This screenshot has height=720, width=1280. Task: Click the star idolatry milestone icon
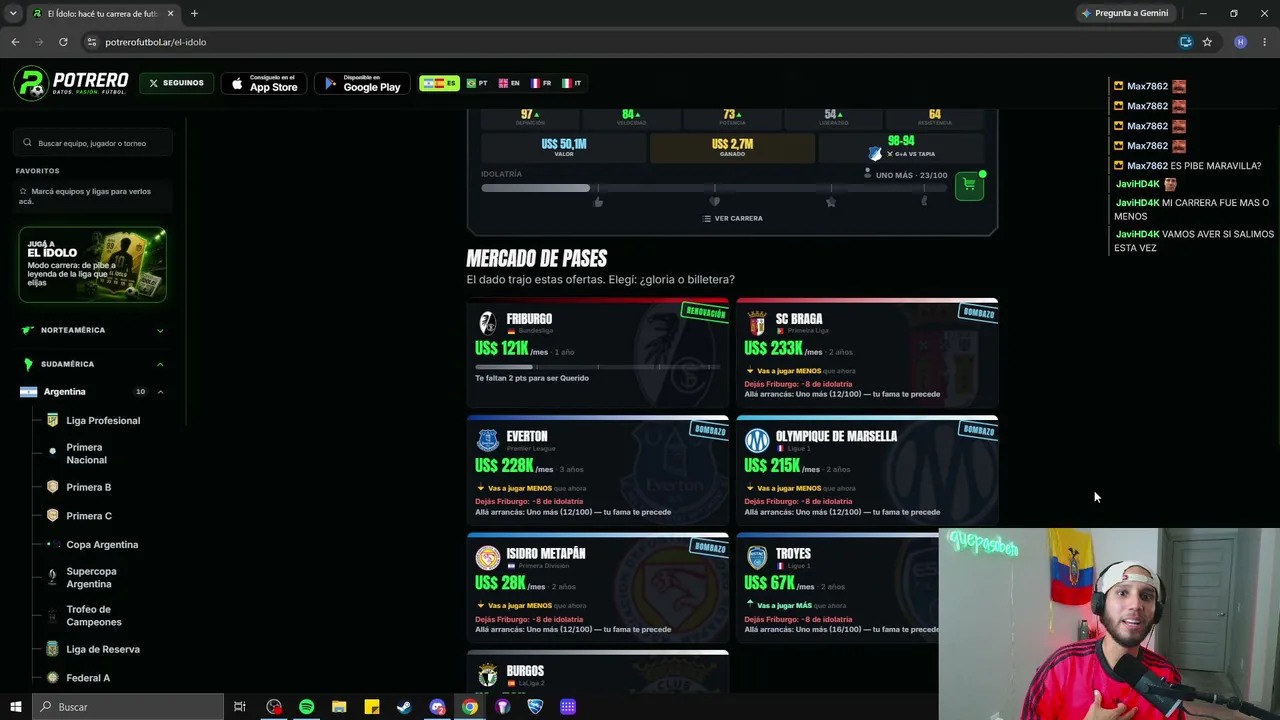[x=830, y=202]
